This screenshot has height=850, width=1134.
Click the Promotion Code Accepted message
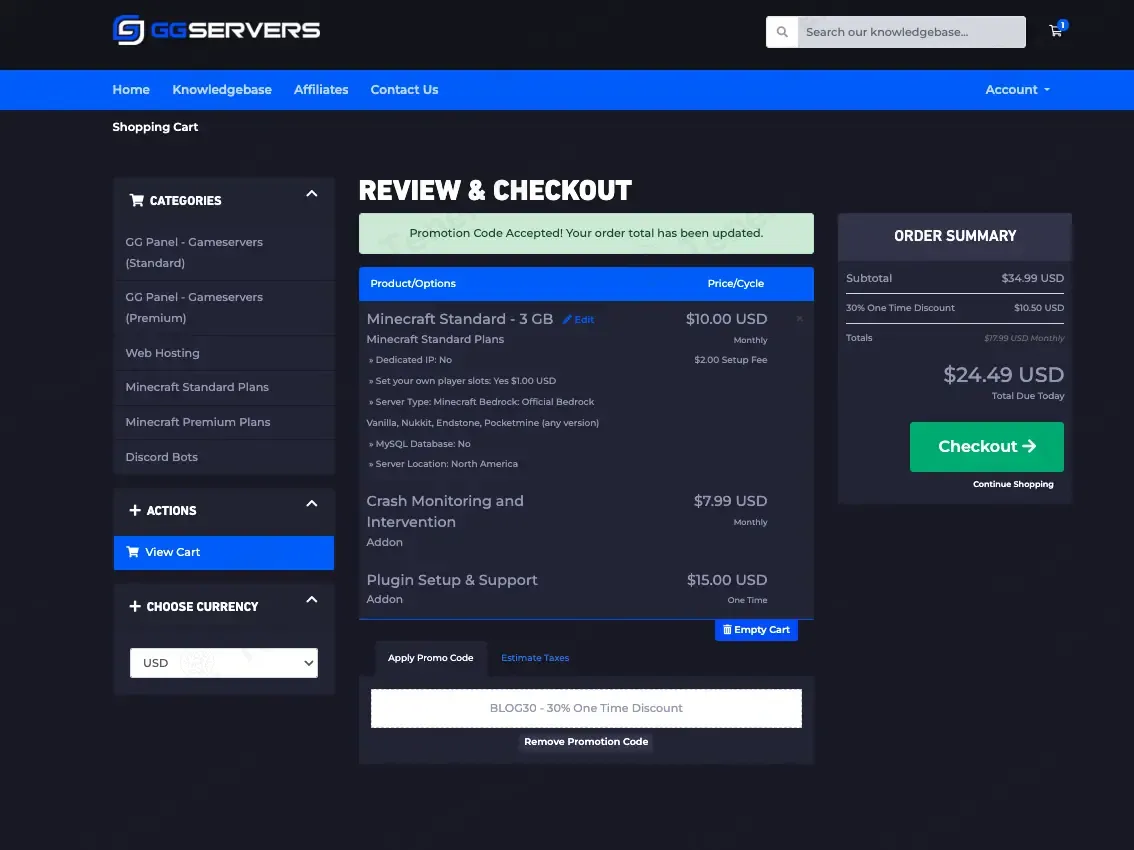pos(586,233)
